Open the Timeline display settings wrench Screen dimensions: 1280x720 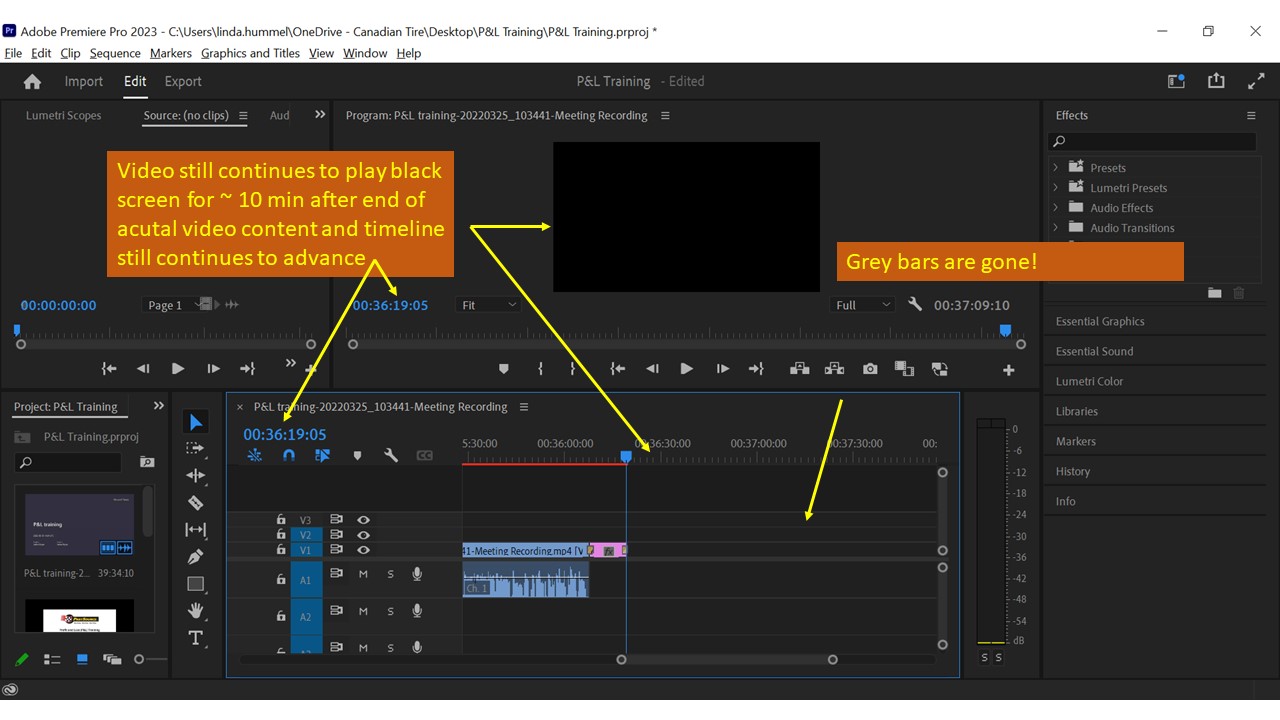click(391, 455)
